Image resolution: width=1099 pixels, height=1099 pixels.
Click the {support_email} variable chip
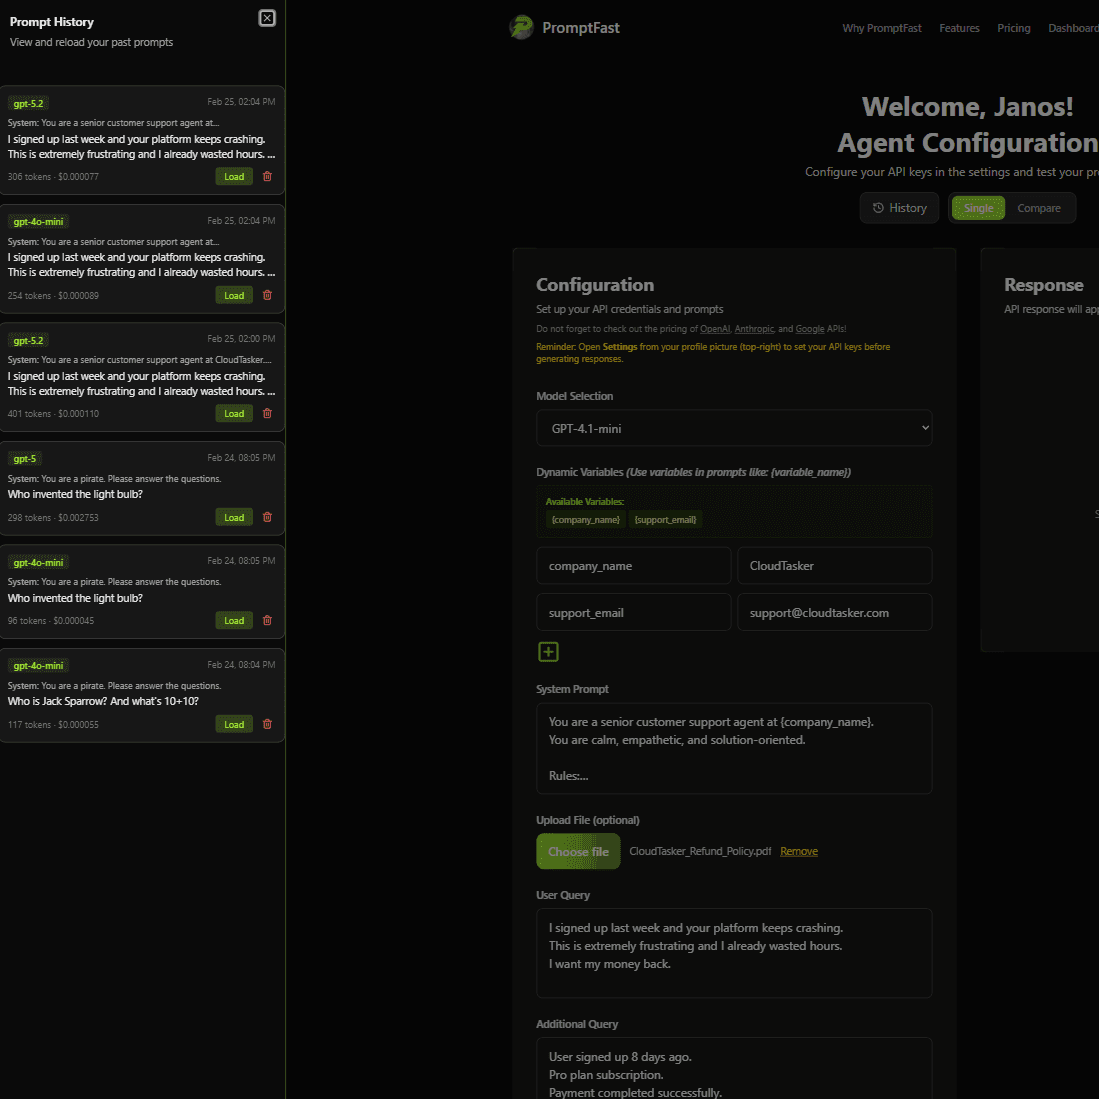coord(665,519)
